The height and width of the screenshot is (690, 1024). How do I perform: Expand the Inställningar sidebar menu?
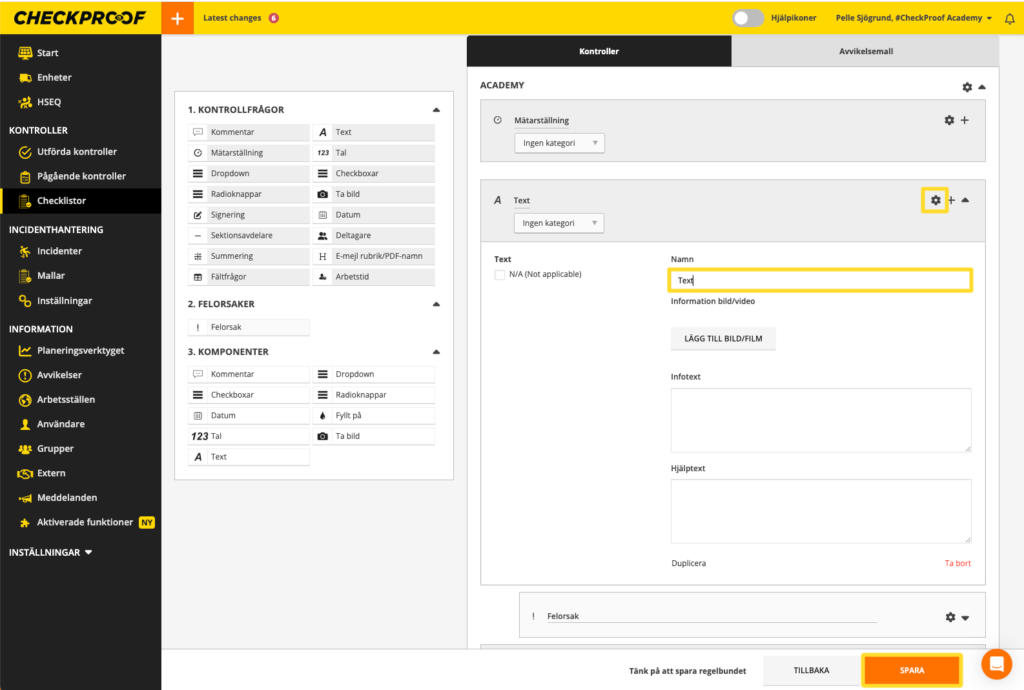click(x=50, y=552)
